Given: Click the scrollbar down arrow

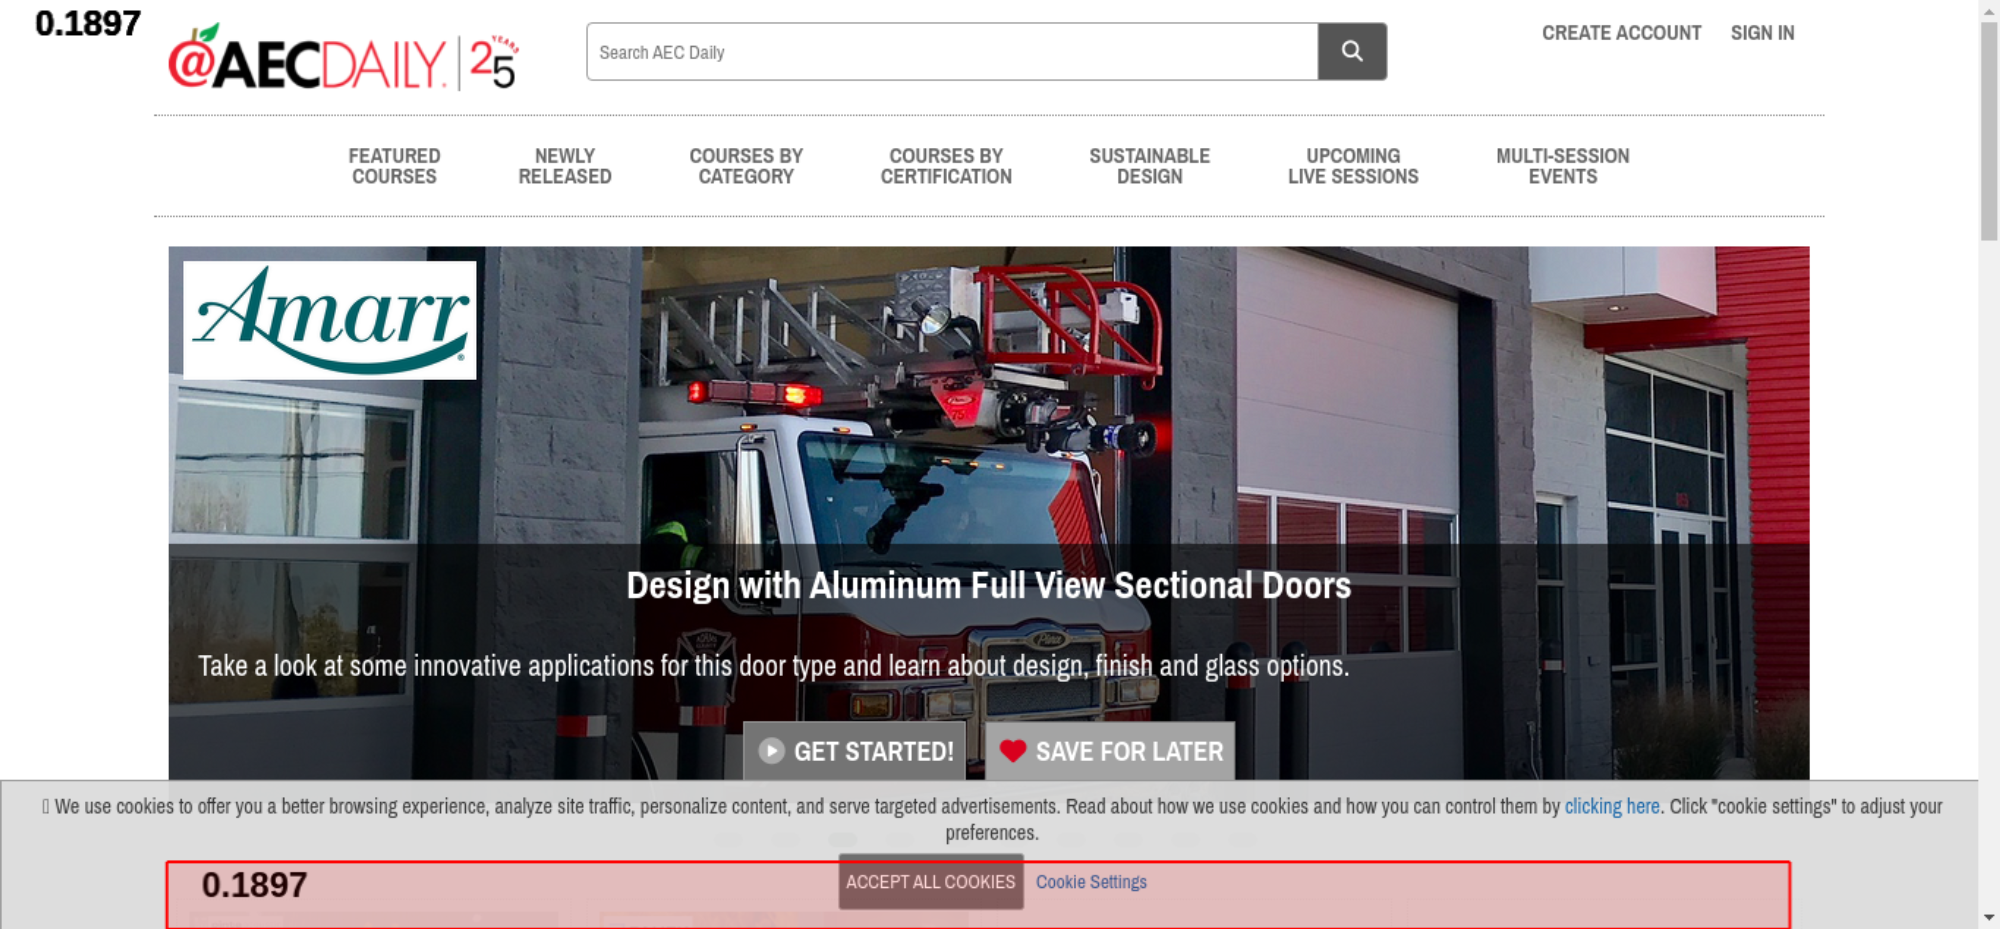Looking at the screenshot, I should (1989, 917).
